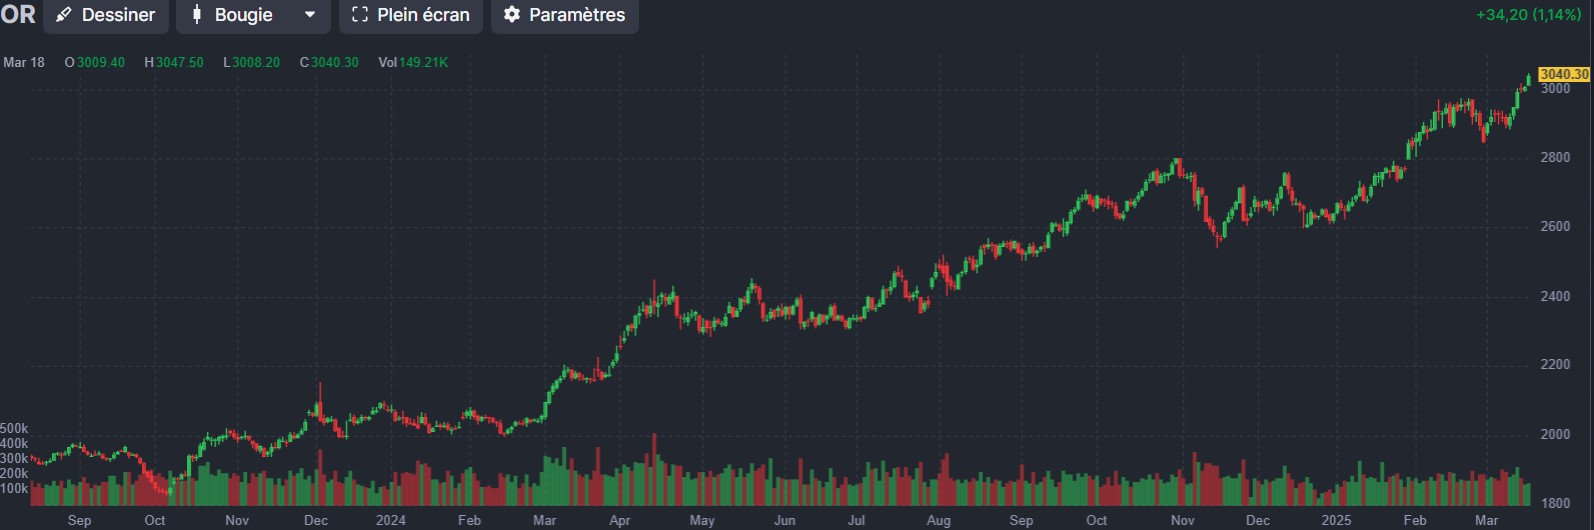1594x530 pixels.
Task: Open the Paramètres settings text button
Action: tap(576, 15)
